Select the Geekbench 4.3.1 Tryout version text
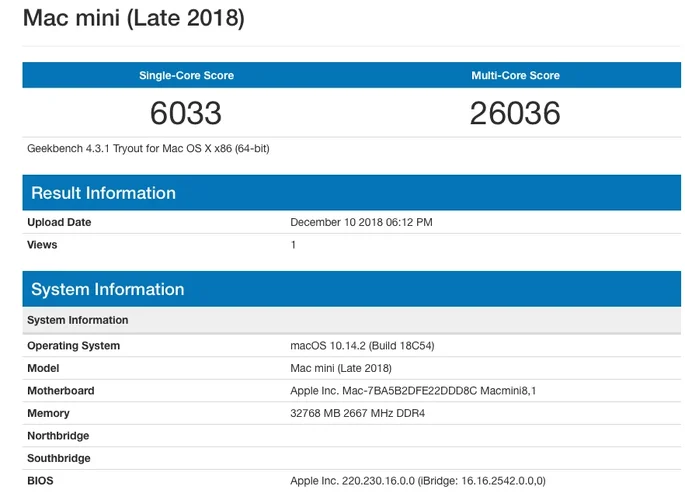 tap(148, 148)
